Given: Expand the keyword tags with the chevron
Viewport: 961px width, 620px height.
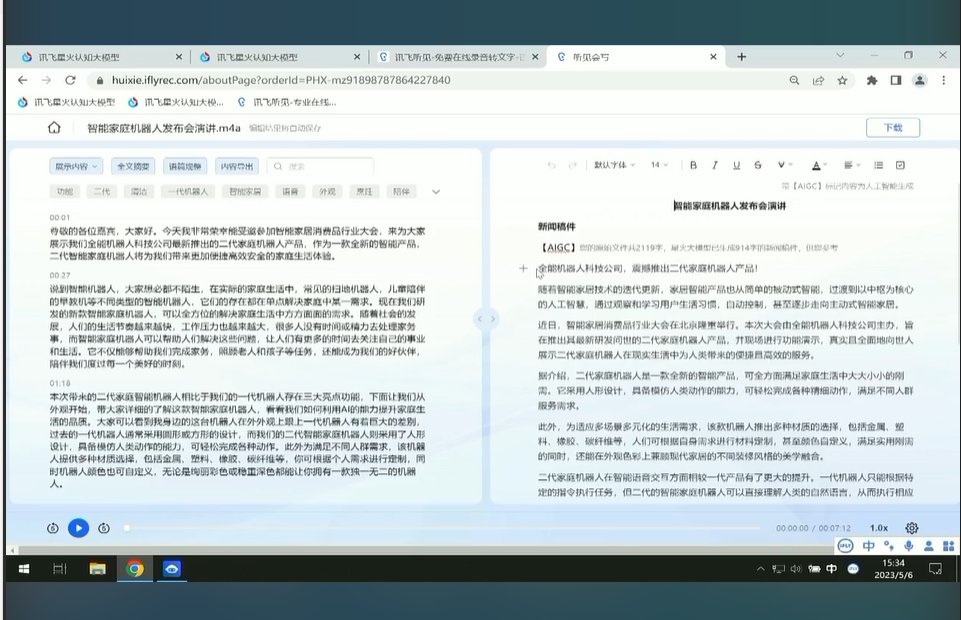Looking at the screenshot, I should 434,190.
